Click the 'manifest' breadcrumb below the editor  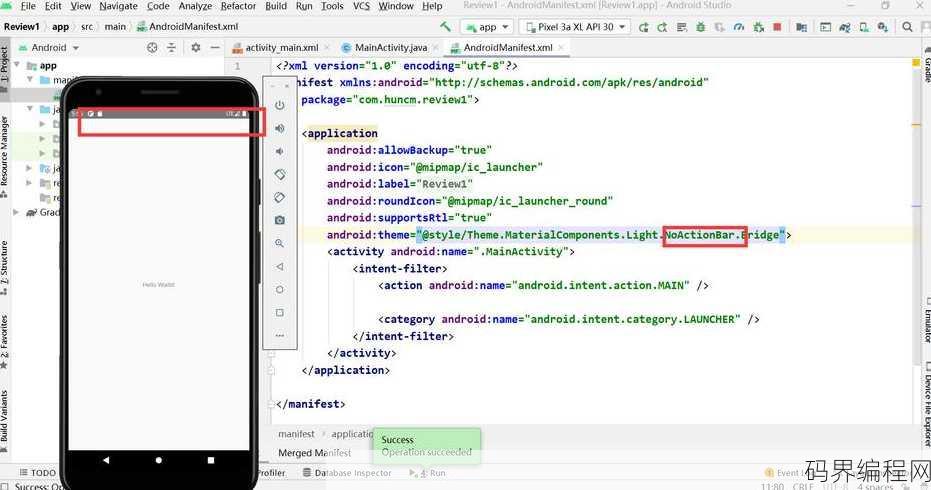(x=296, y=434)
